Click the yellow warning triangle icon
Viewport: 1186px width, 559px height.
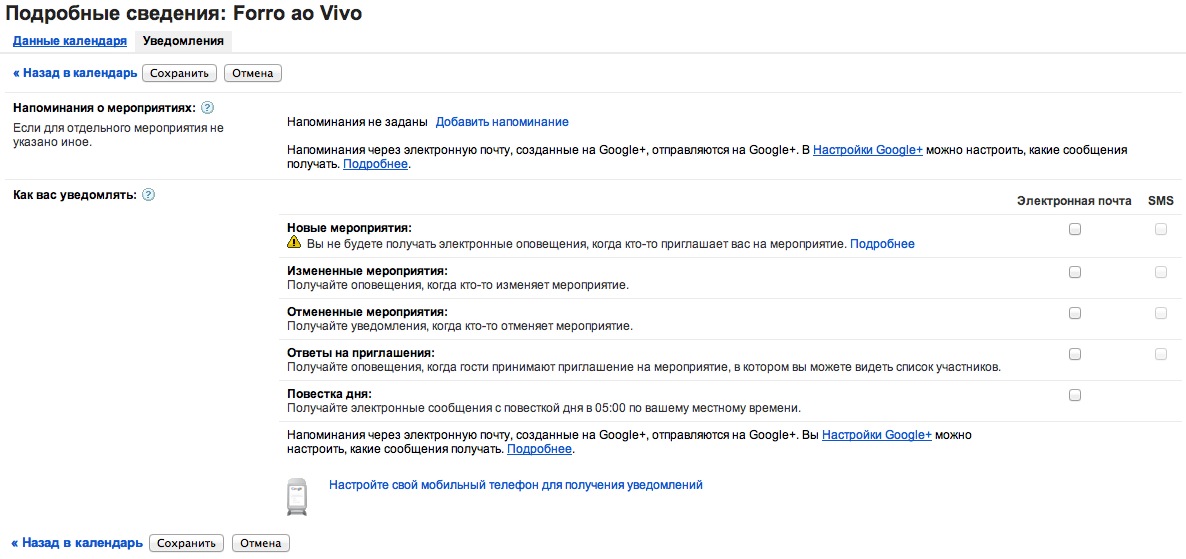(x=294, y=243)
